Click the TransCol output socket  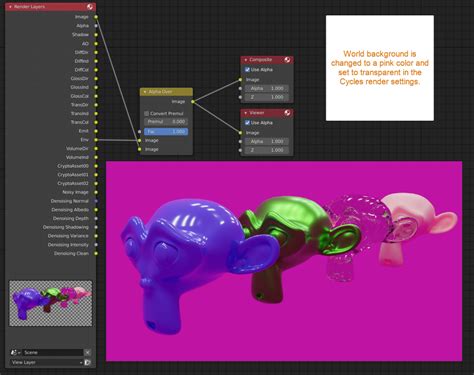click(96, 122)
